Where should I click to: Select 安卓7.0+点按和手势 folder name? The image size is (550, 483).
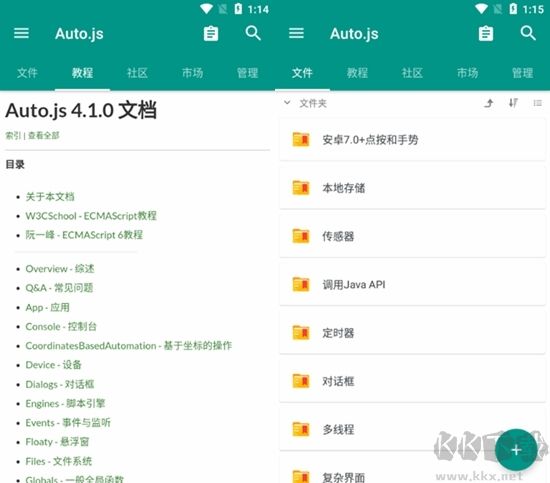coord(370,140)
